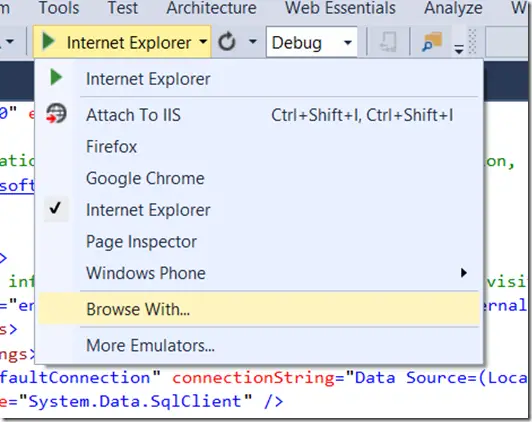Click the Ctrl+Shift+I shortcut text
The width and height of the screenshot is (532, 422).
click(x=362, y=115)
